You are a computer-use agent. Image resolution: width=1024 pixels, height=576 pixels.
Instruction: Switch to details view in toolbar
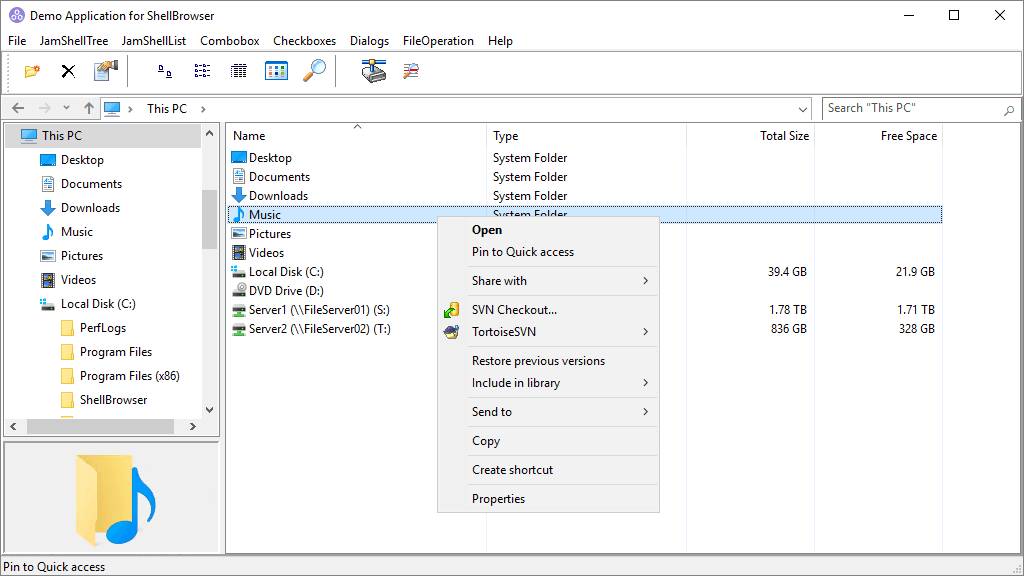pyautogui.click(x=239, y=71)
